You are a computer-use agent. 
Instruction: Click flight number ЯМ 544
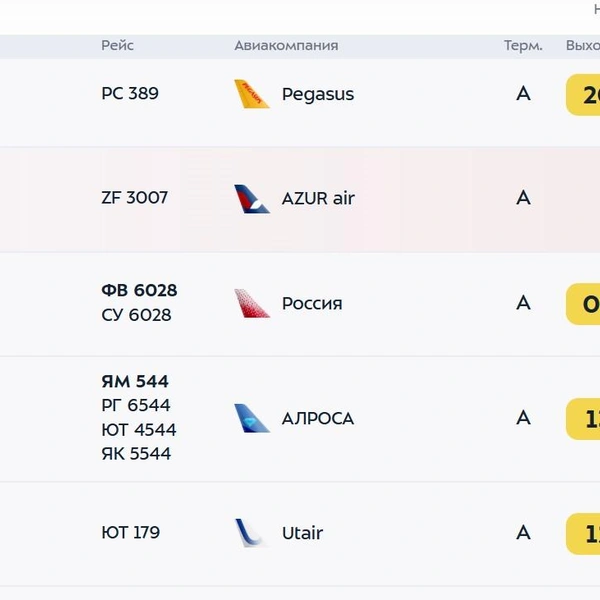click(x=135, y=382)
